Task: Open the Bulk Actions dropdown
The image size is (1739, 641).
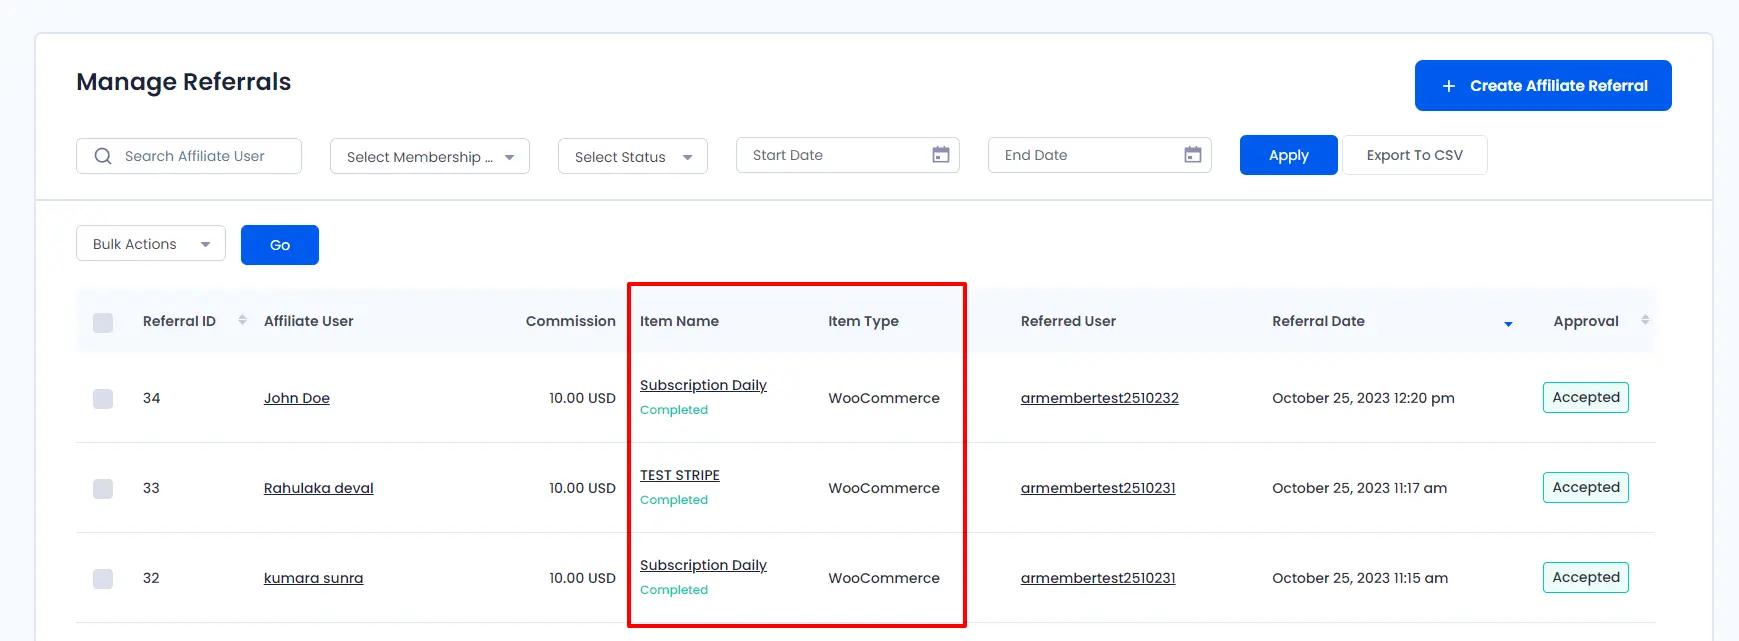Action: point(150,244)
